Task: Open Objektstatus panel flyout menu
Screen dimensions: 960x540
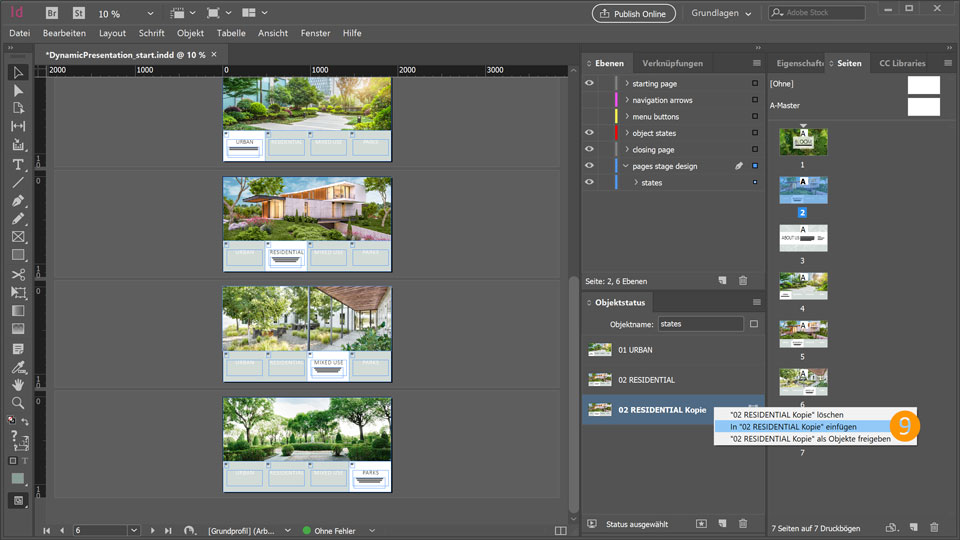Action: [757, 302]
